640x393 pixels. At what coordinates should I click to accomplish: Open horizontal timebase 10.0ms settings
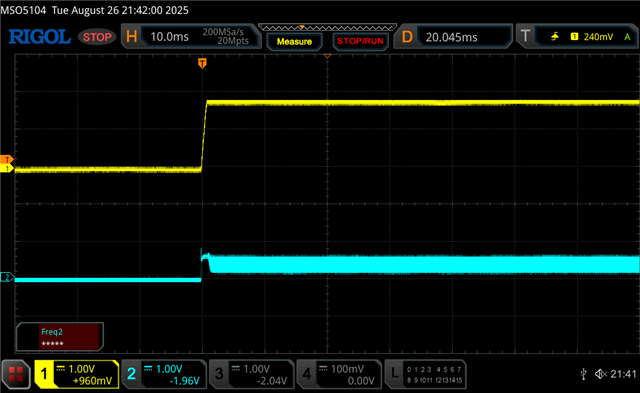pyautogui.click(x=191, y=37)
